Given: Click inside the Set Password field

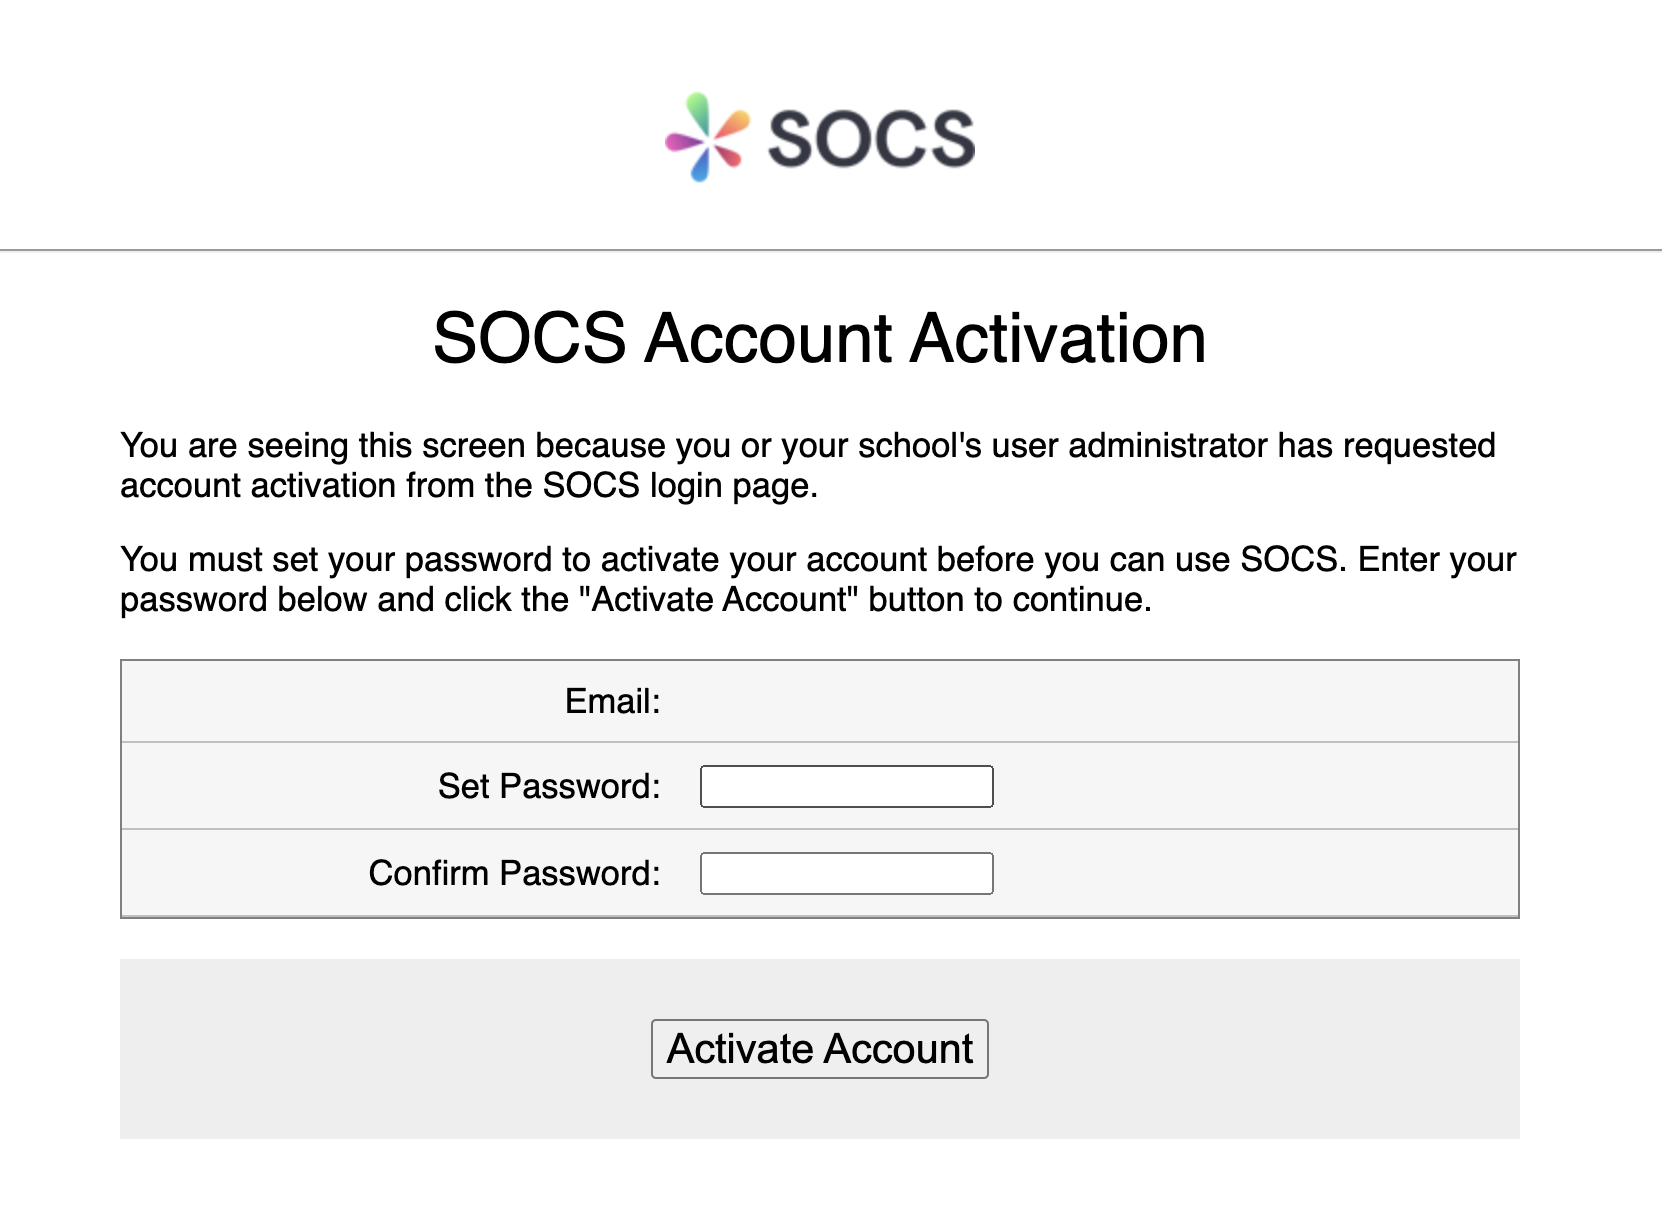Looking at the screenshot, I should tap(847, 786).
